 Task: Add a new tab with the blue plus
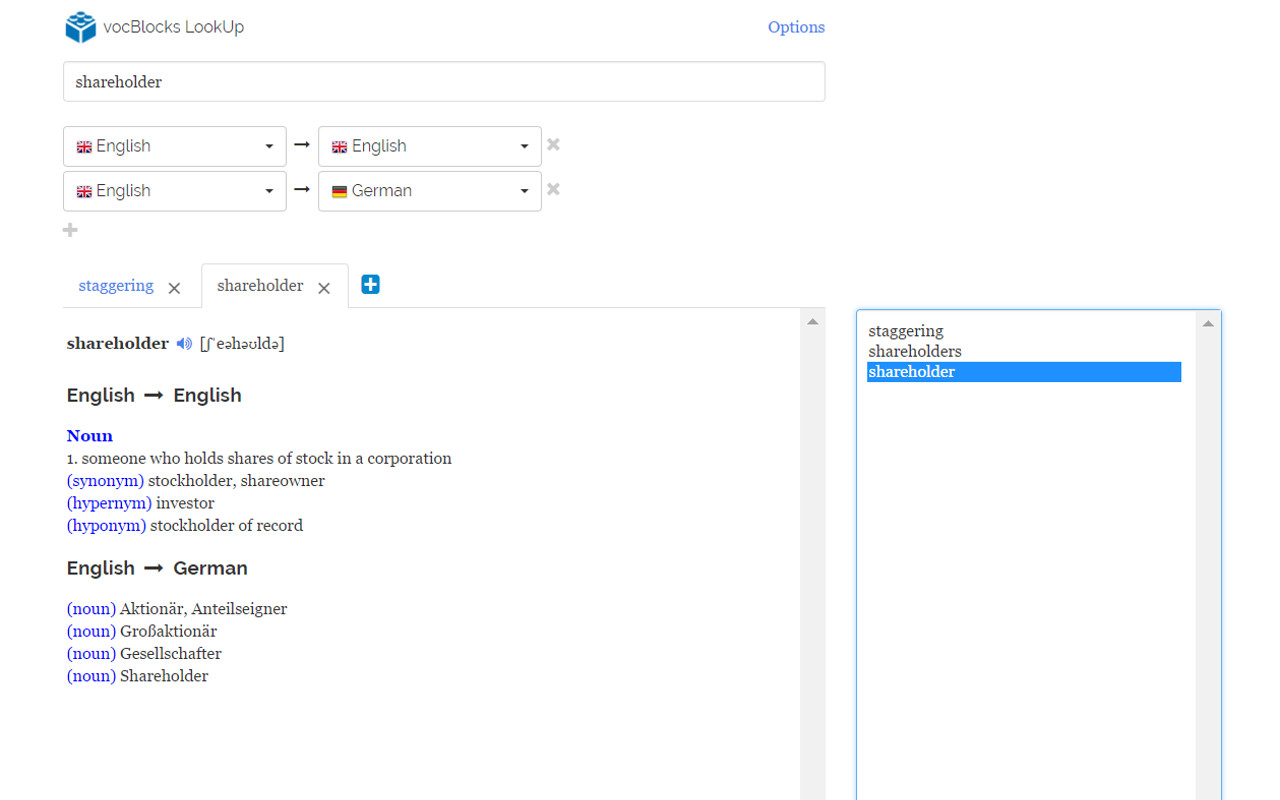coord(370,285)
